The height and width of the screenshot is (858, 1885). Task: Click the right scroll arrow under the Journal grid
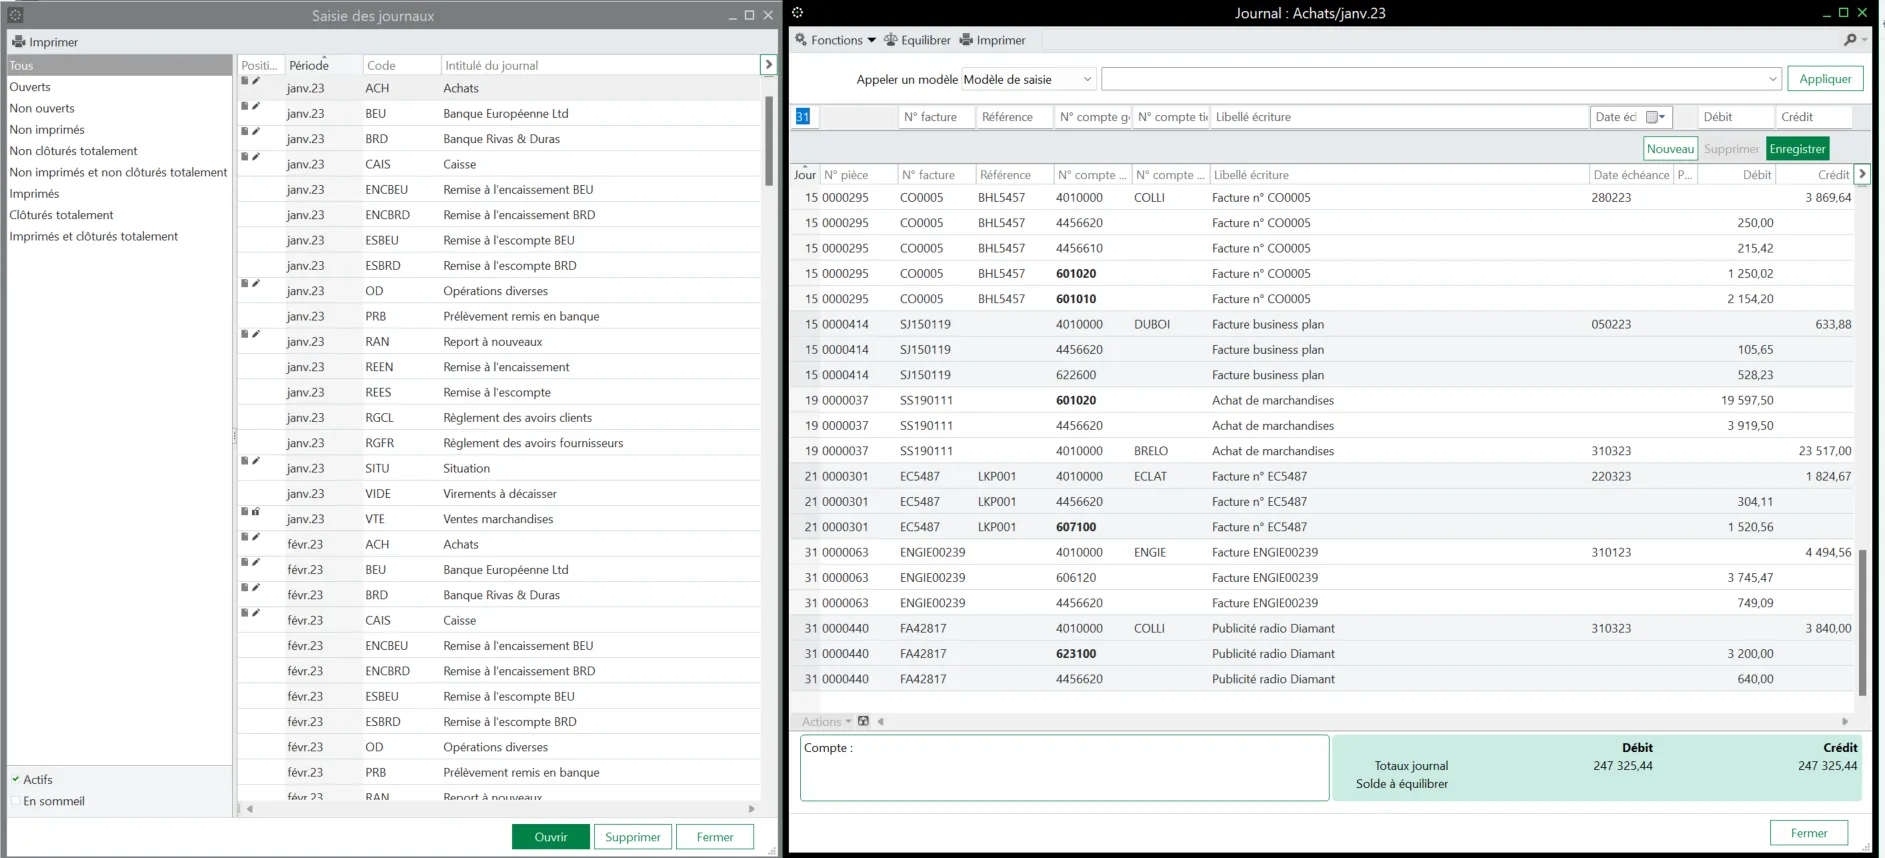(1845, 721)
